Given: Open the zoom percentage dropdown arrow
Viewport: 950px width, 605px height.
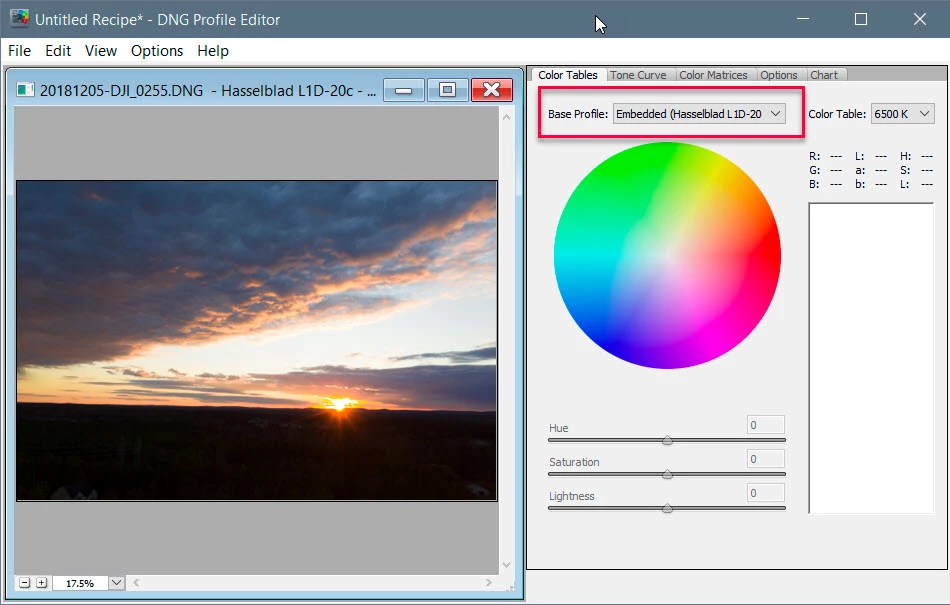Looking at the screenshot, I should tap(116, 583).
